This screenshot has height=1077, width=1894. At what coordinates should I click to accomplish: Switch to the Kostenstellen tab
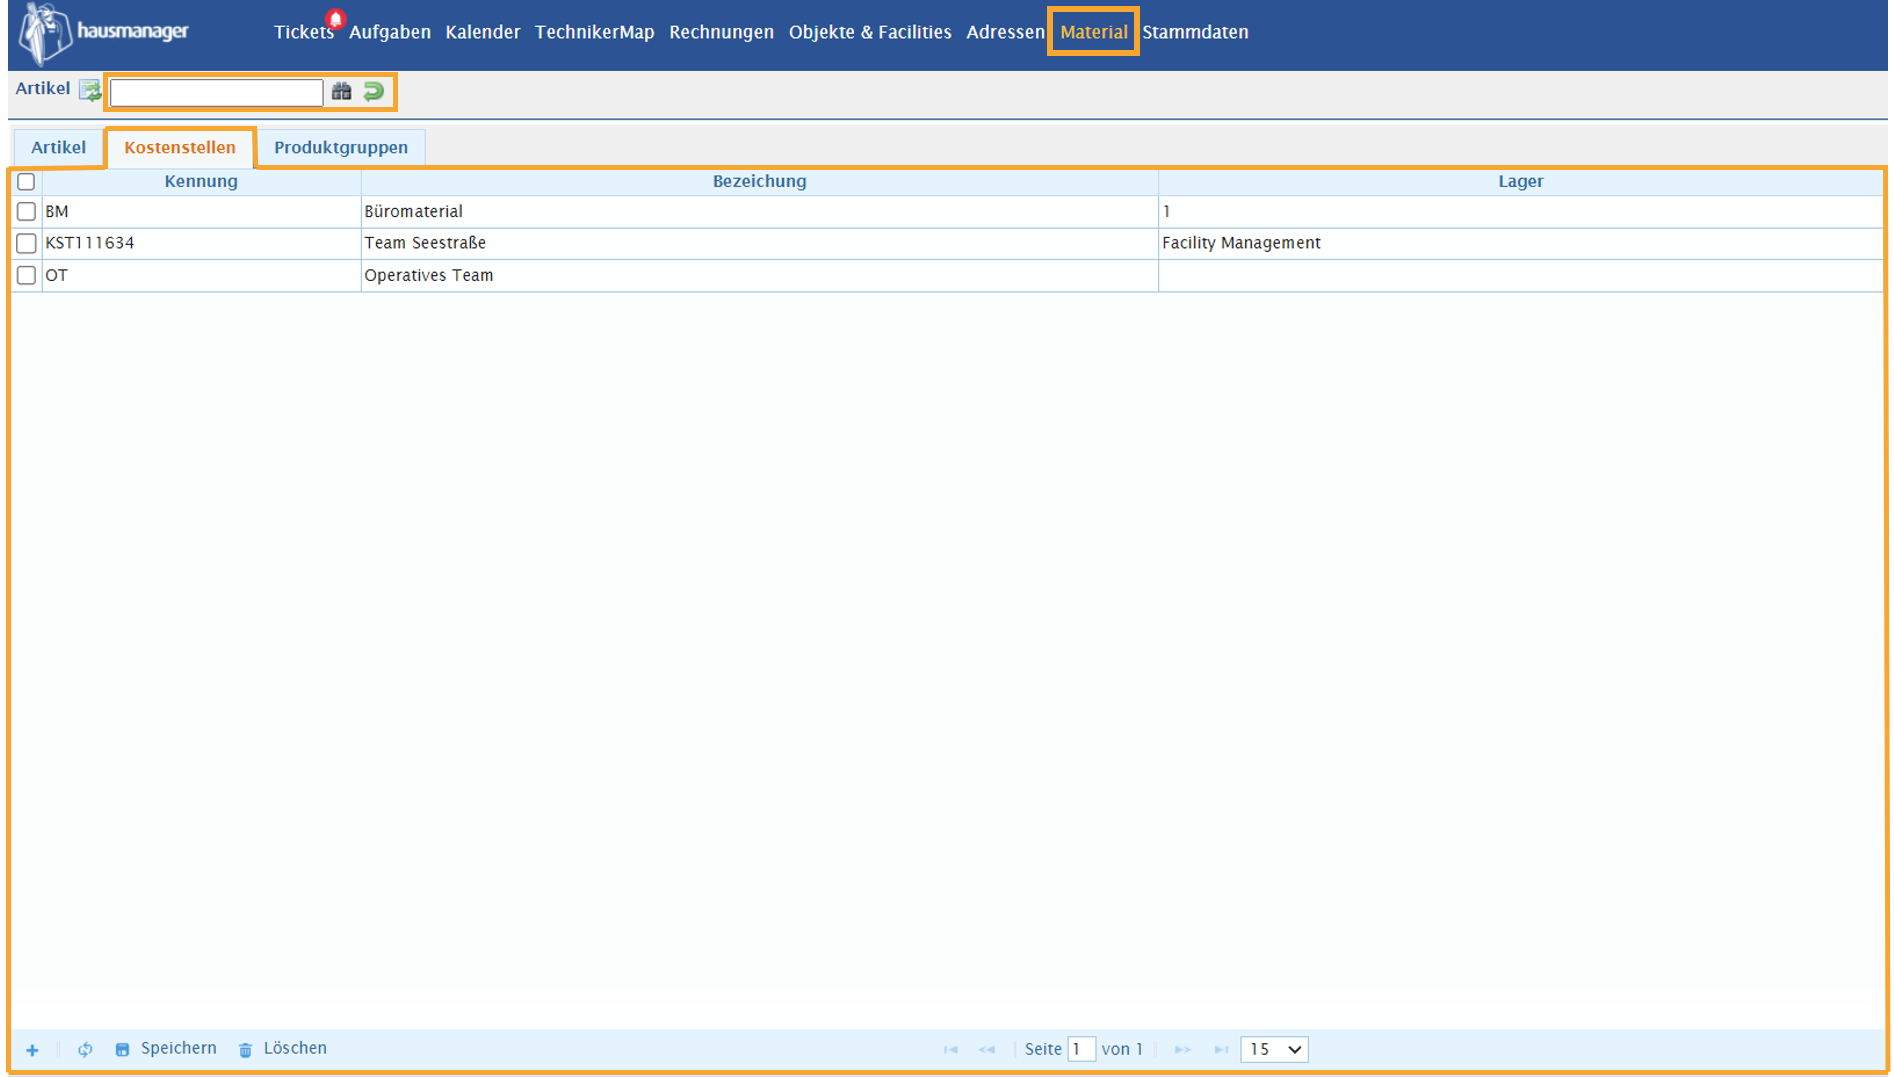180,147
